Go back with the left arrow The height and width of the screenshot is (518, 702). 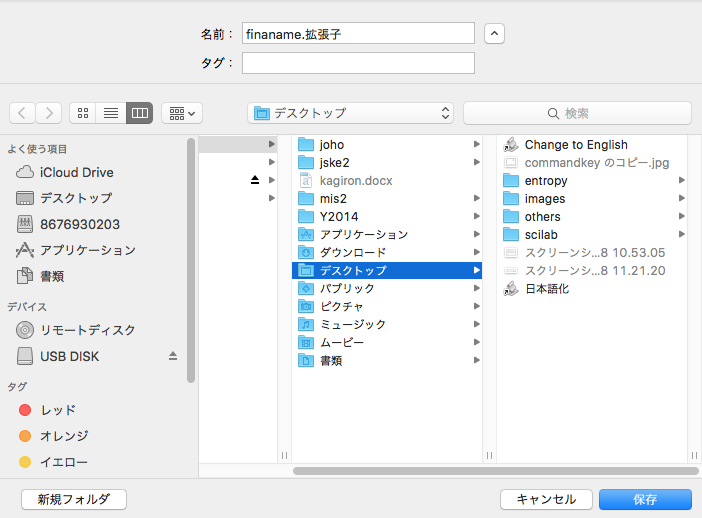click(22, 113)
